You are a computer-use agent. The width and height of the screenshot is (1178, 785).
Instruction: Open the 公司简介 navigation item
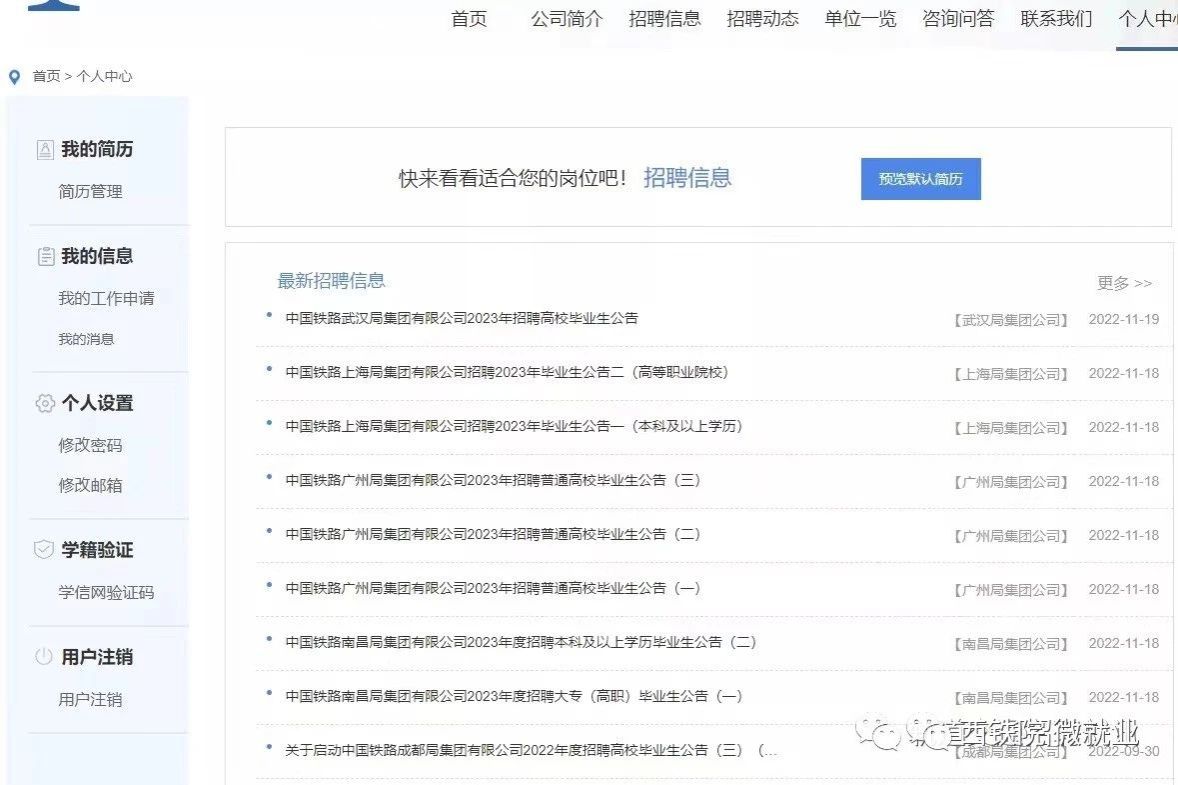566,19
